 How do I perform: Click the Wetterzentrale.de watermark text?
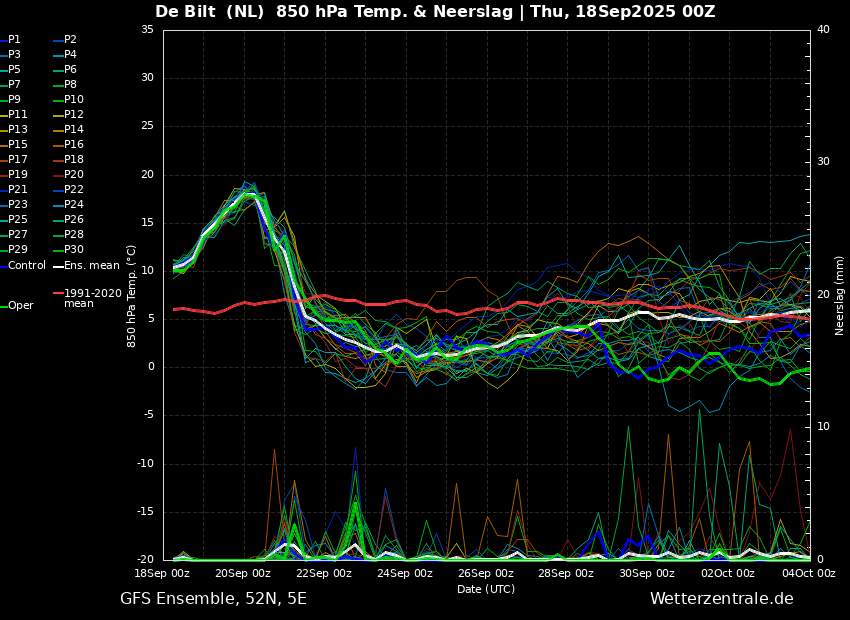(722, 599)
